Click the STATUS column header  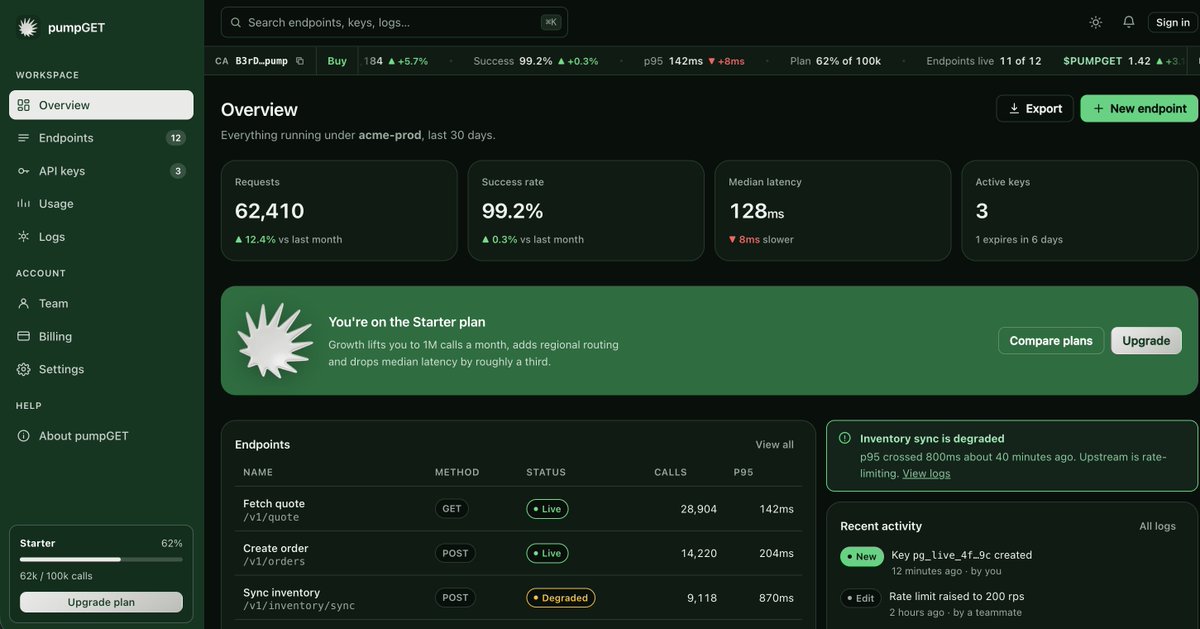coord(546,472)
